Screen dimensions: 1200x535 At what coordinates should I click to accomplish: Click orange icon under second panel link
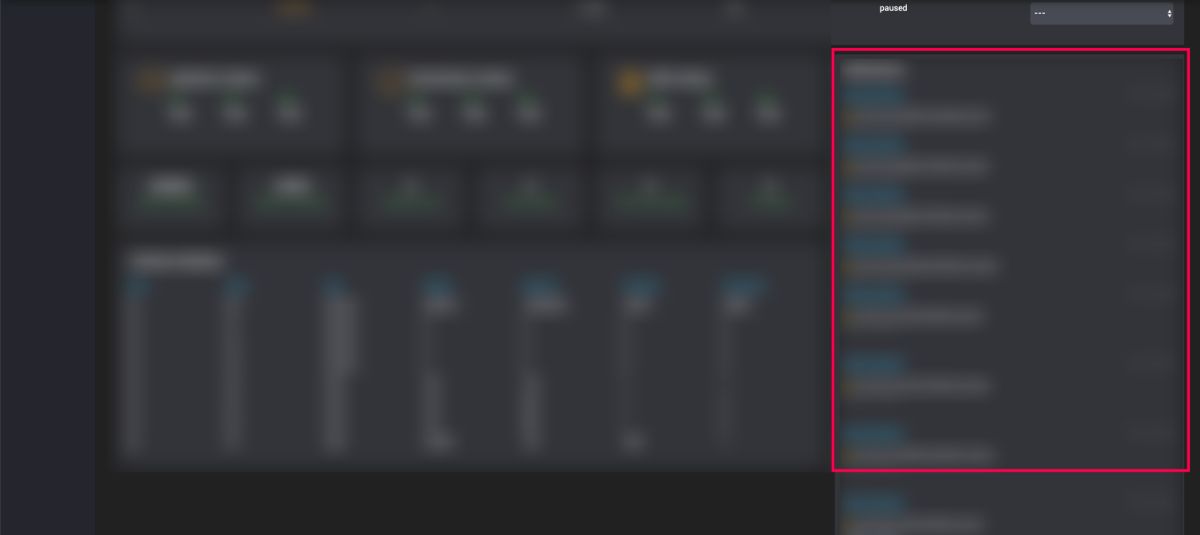849,166
